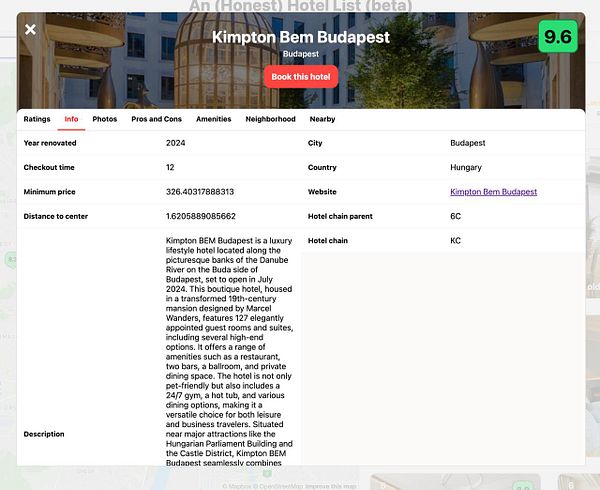Select the hotel chain parent value 6C
Image resolution: width=600 pixels, height=490 pixels.
[x=455, y=217]
